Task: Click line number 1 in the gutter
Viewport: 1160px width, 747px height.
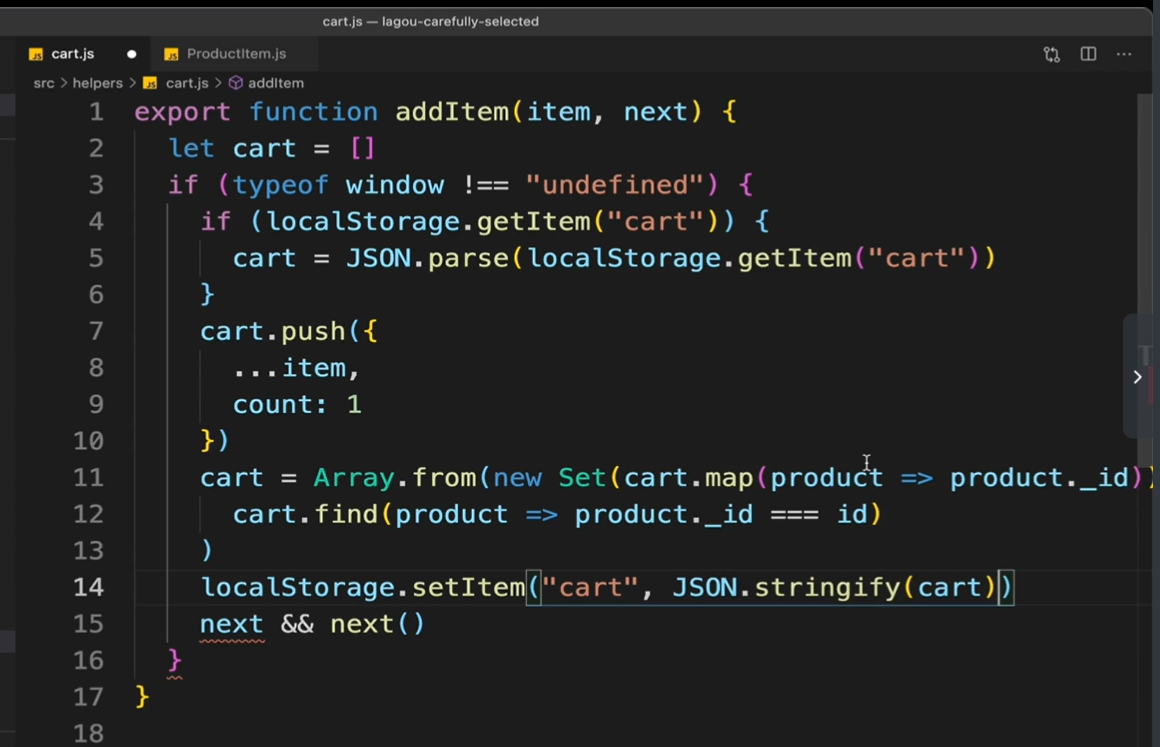Action: (96, 112)
